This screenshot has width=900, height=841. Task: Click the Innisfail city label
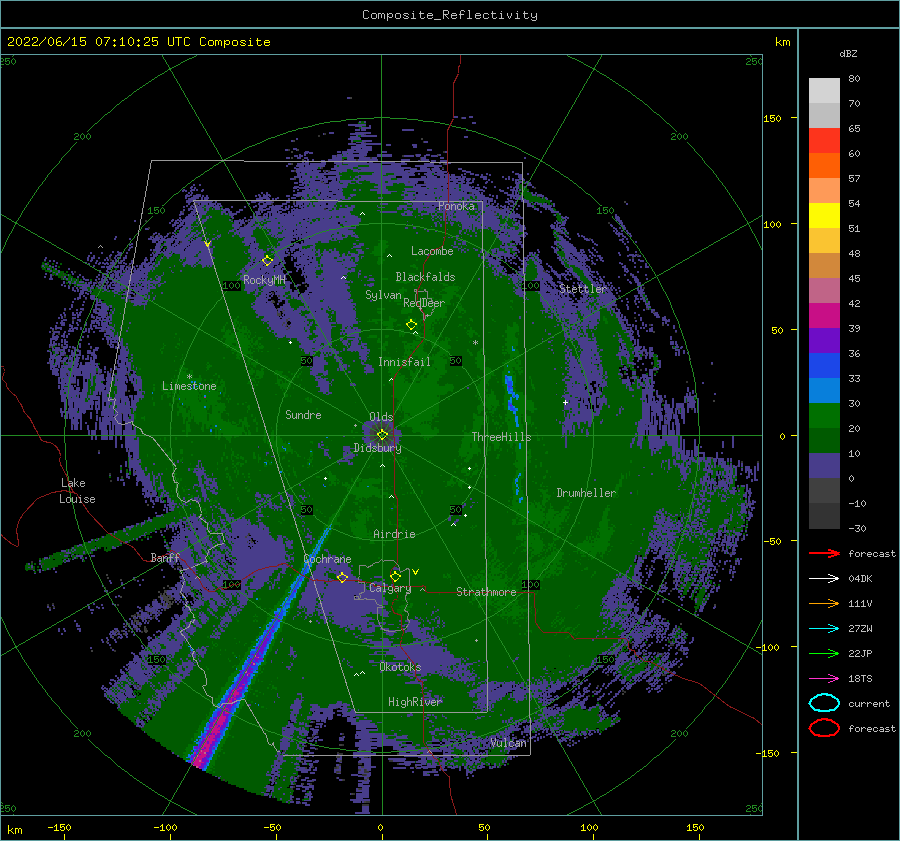(x=404, y=362)
